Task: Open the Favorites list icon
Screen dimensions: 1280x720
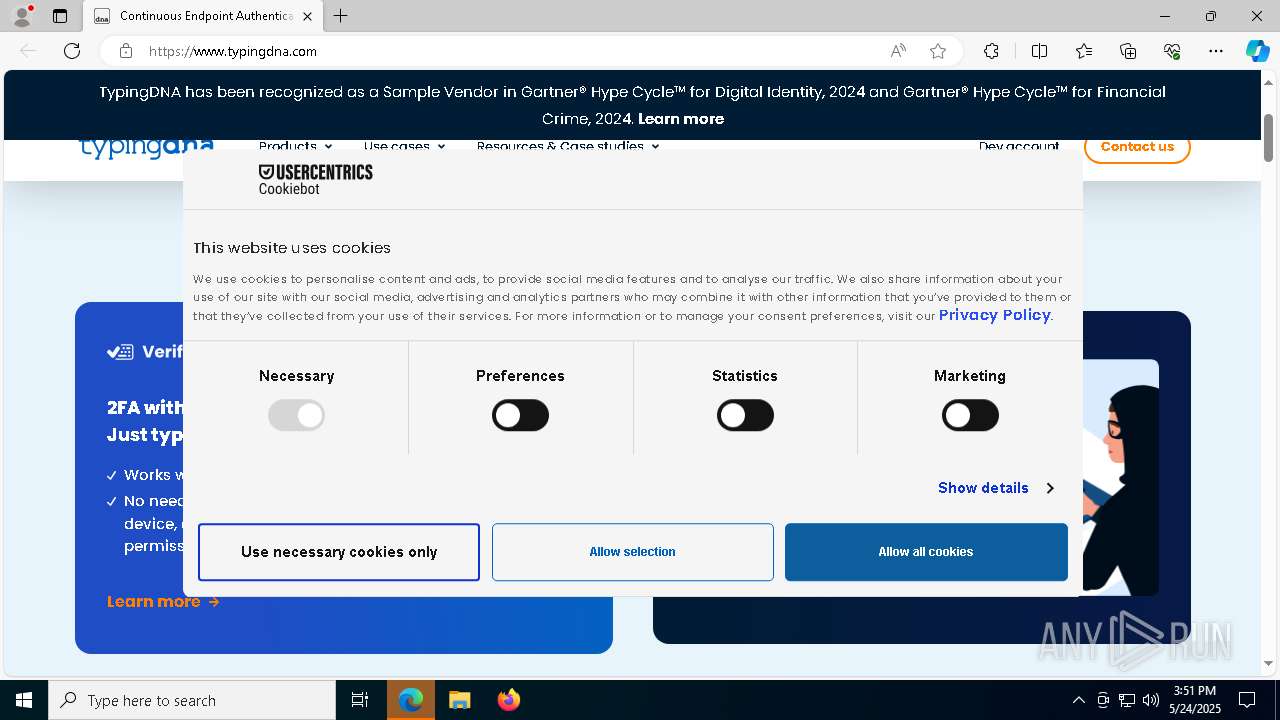Action: coord(1084,51)
